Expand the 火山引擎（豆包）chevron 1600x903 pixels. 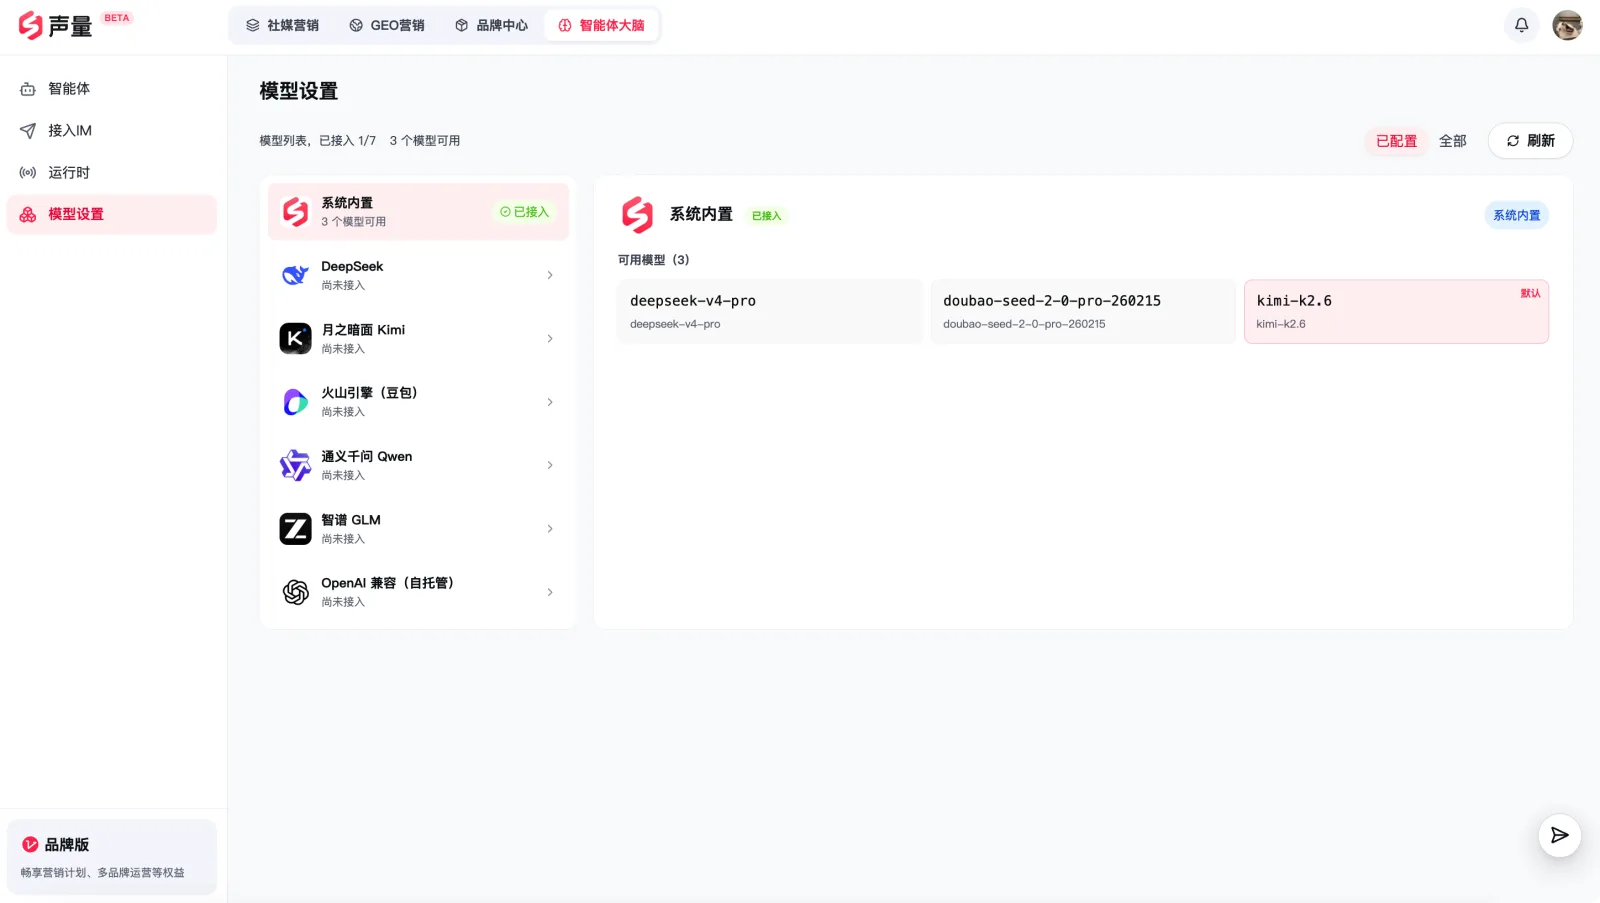pyautogui.click(x=550, y=402)
